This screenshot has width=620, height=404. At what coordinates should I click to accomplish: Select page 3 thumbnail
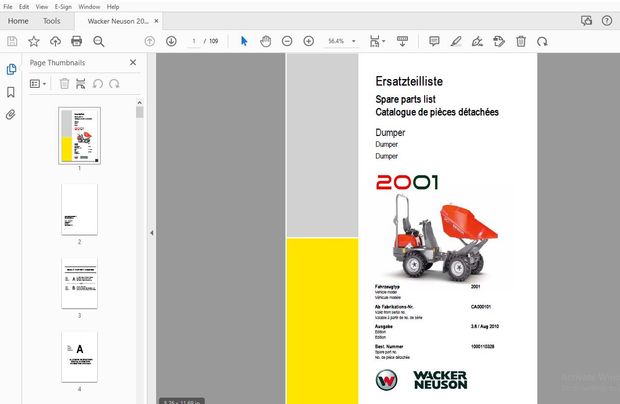click(79, 283)
